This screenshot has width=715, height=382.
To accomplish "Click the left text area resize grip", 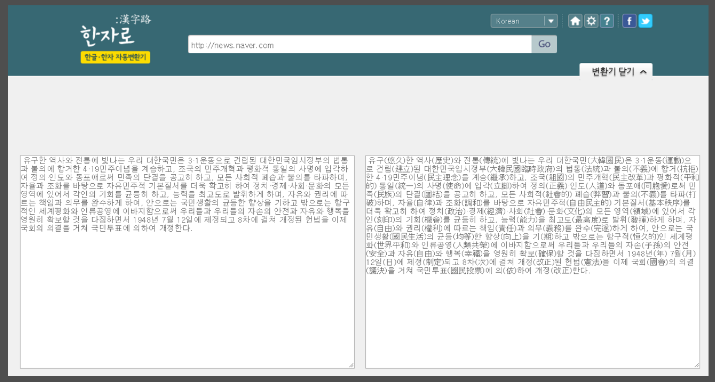I will pyautogui.click(x=351, y=365).
